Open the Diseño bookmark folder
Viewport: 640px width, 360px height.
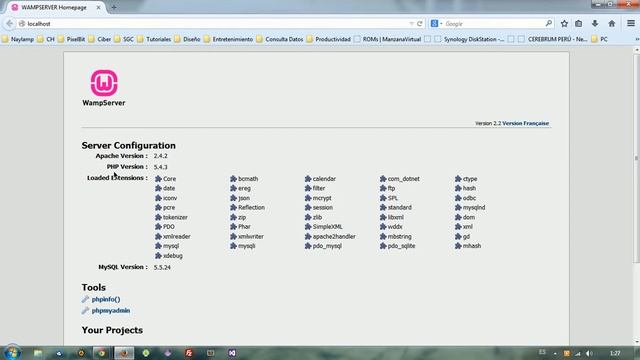187,39
